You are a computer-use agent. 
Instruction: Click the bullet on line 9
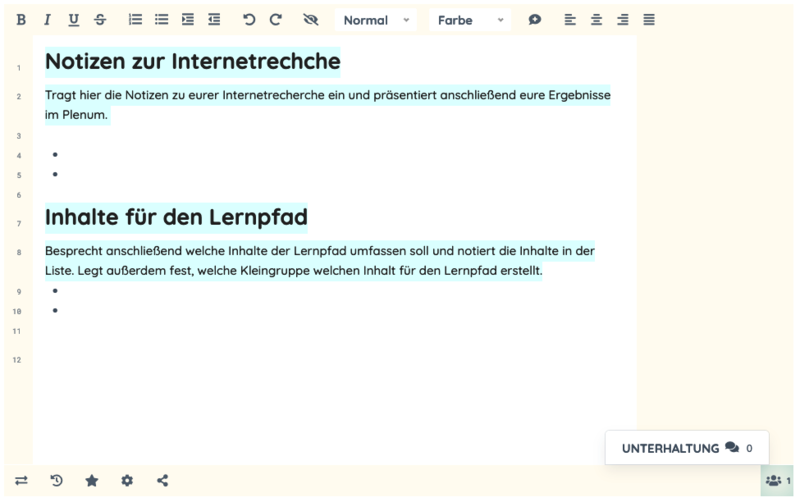(55, 291)
